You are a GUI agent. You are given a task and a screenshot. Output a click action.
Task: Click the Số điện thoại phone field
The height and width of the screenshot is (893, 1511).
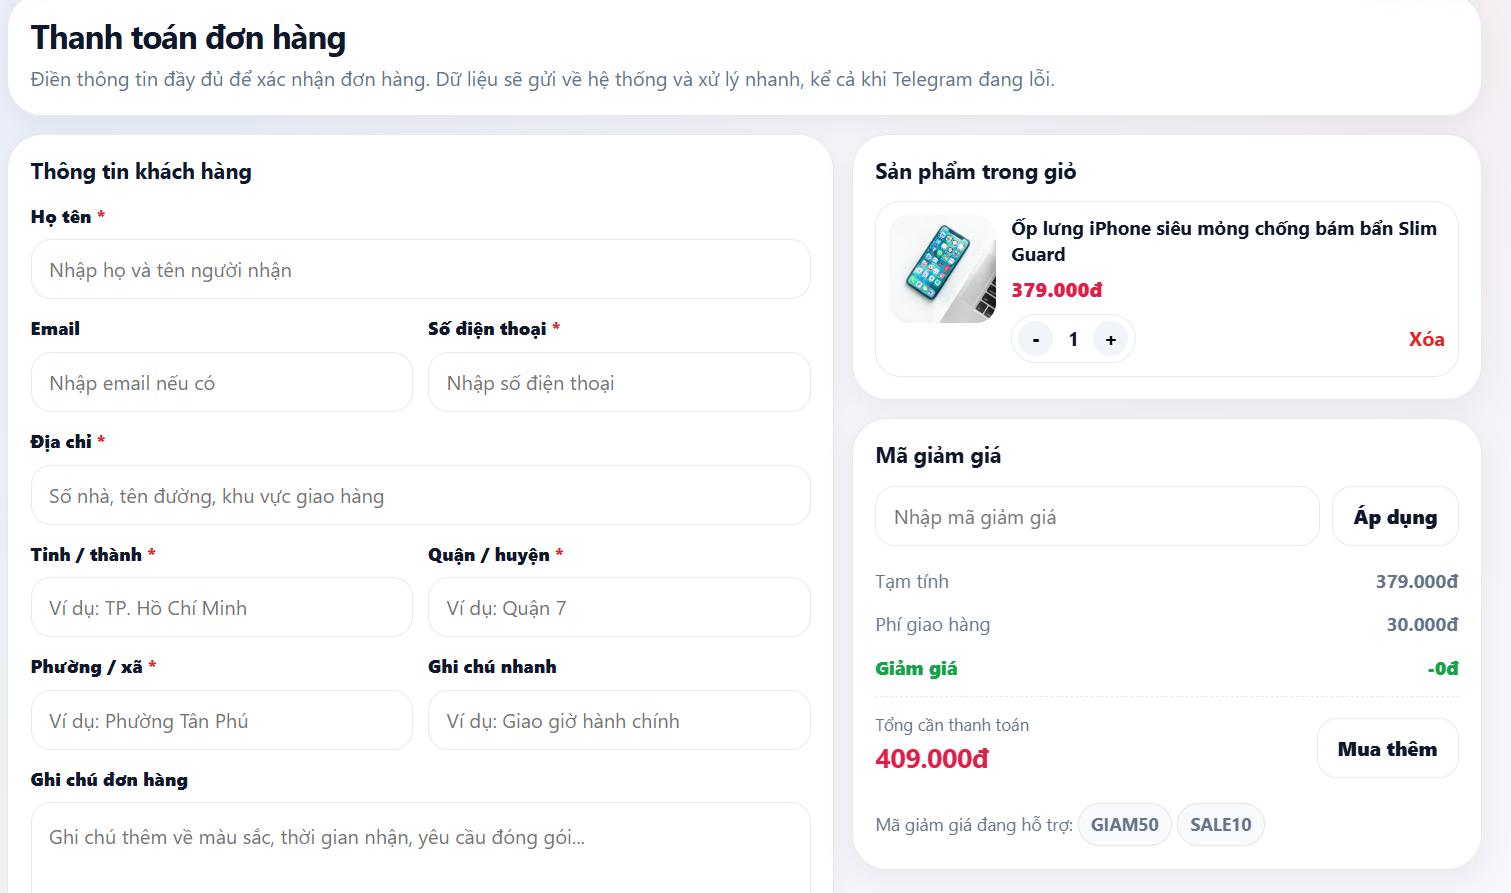[x=618, y=382]
